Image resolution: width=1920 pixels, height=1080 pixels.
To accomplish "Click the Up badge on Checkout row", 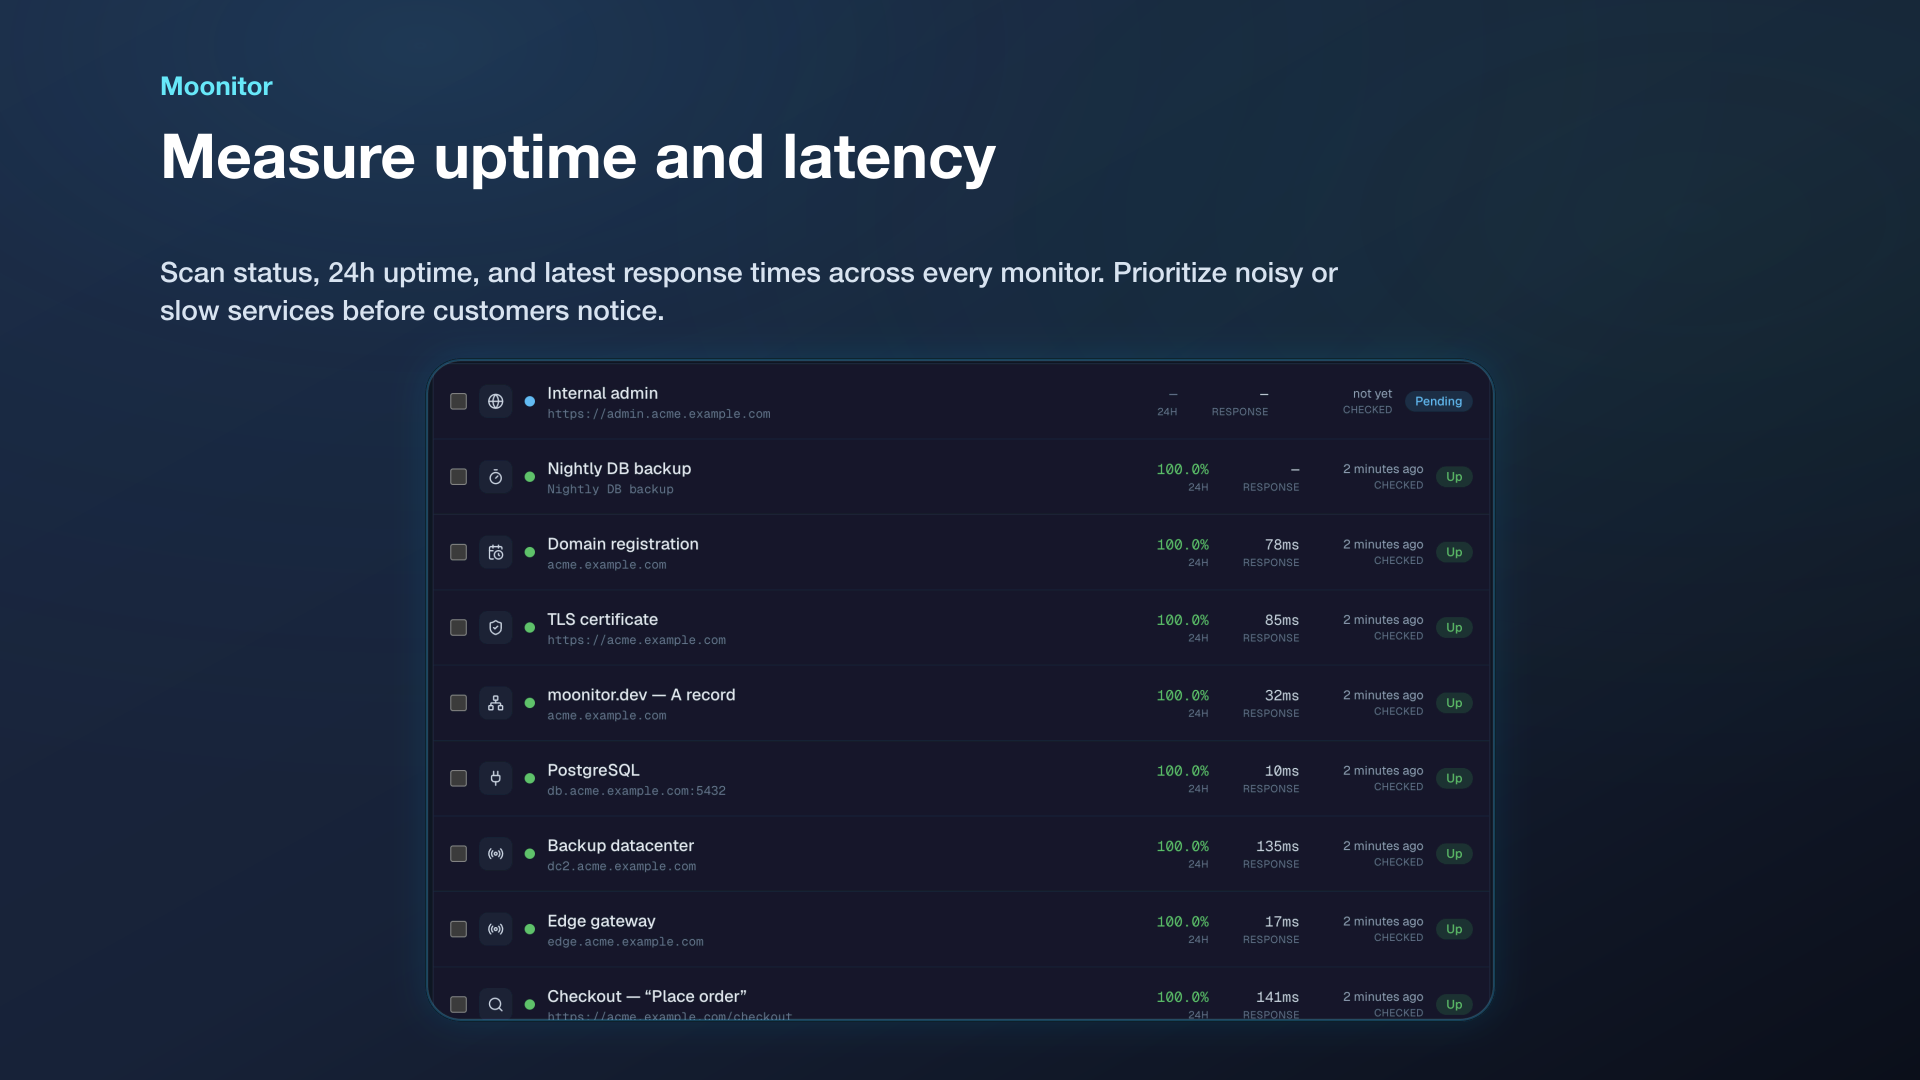I will (x=1454, y=1004).
